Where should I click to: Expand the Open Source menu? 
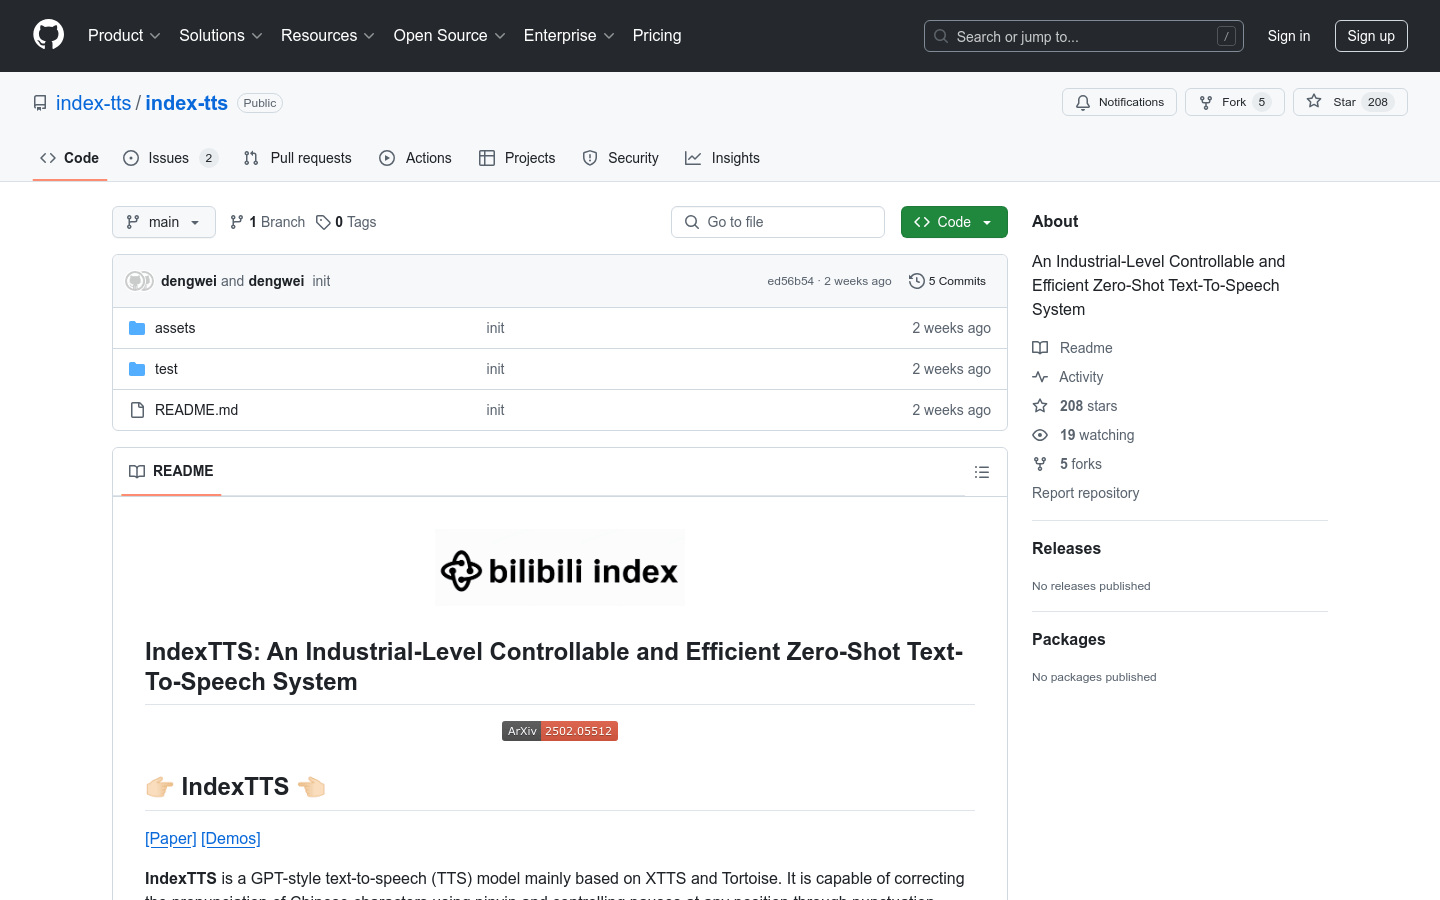coord(450,35)
